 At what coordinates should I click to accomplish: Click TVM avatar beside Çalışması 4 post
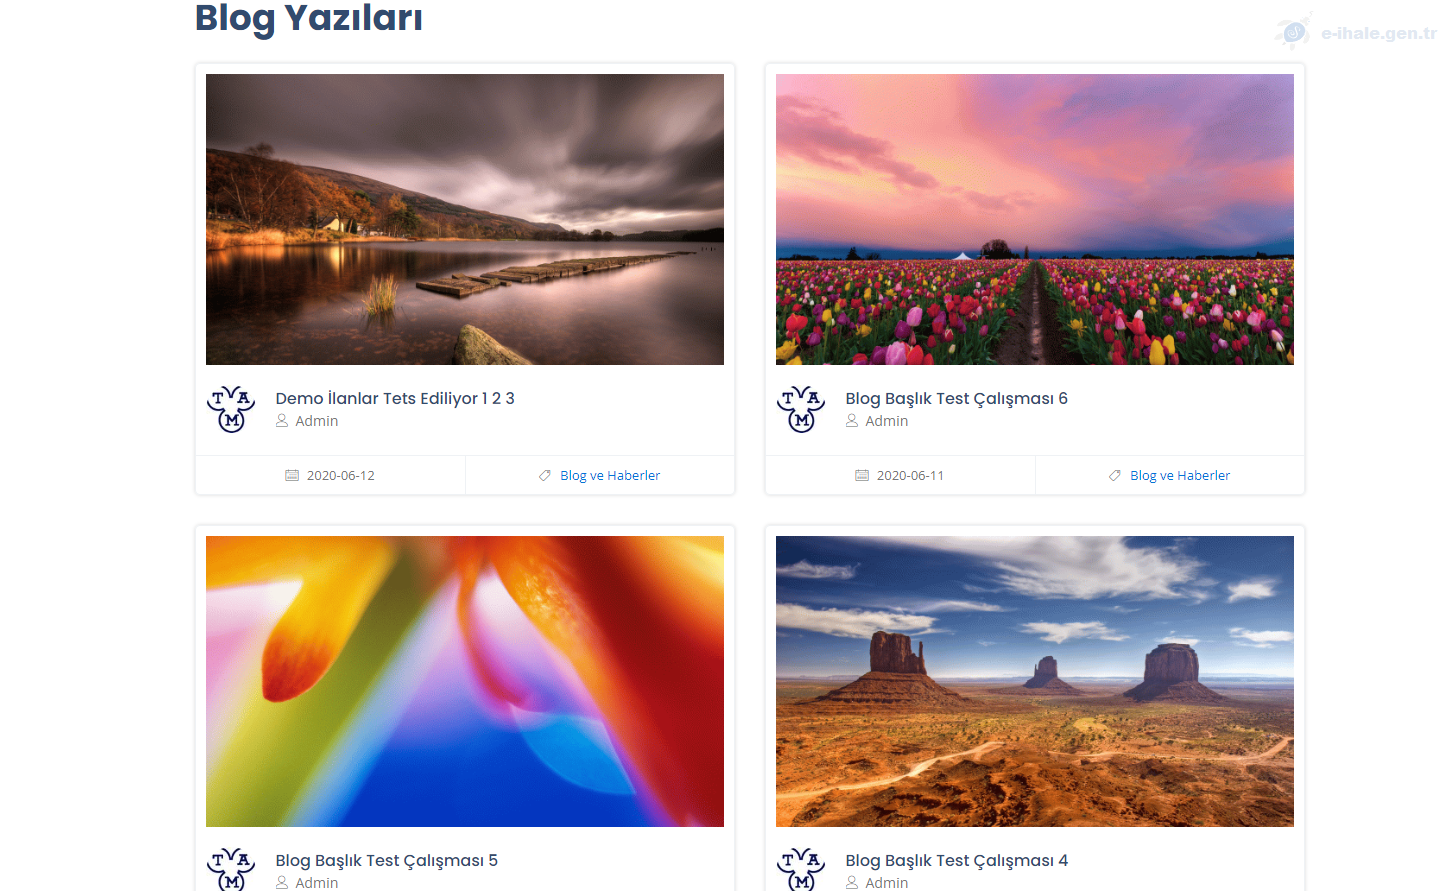[801, 869]
